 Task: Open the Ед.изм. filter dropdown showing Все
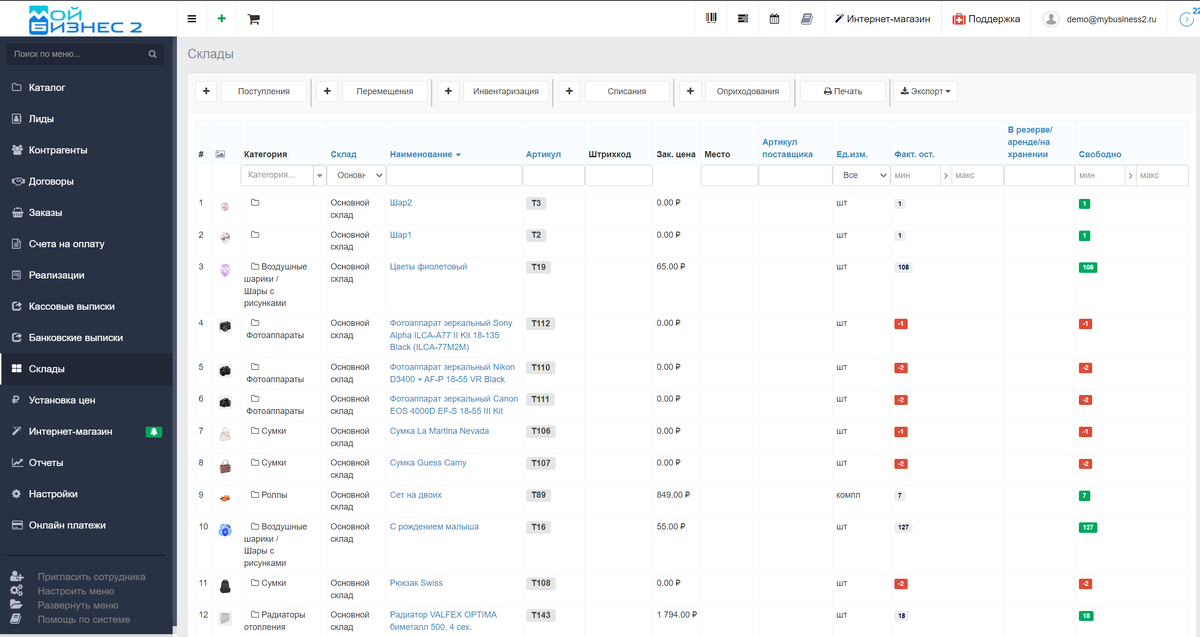(x=861, y=175)
